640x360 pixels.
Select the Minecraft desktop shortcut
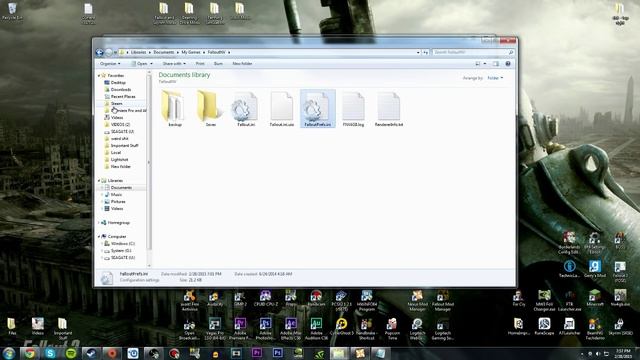click(595, 299)
